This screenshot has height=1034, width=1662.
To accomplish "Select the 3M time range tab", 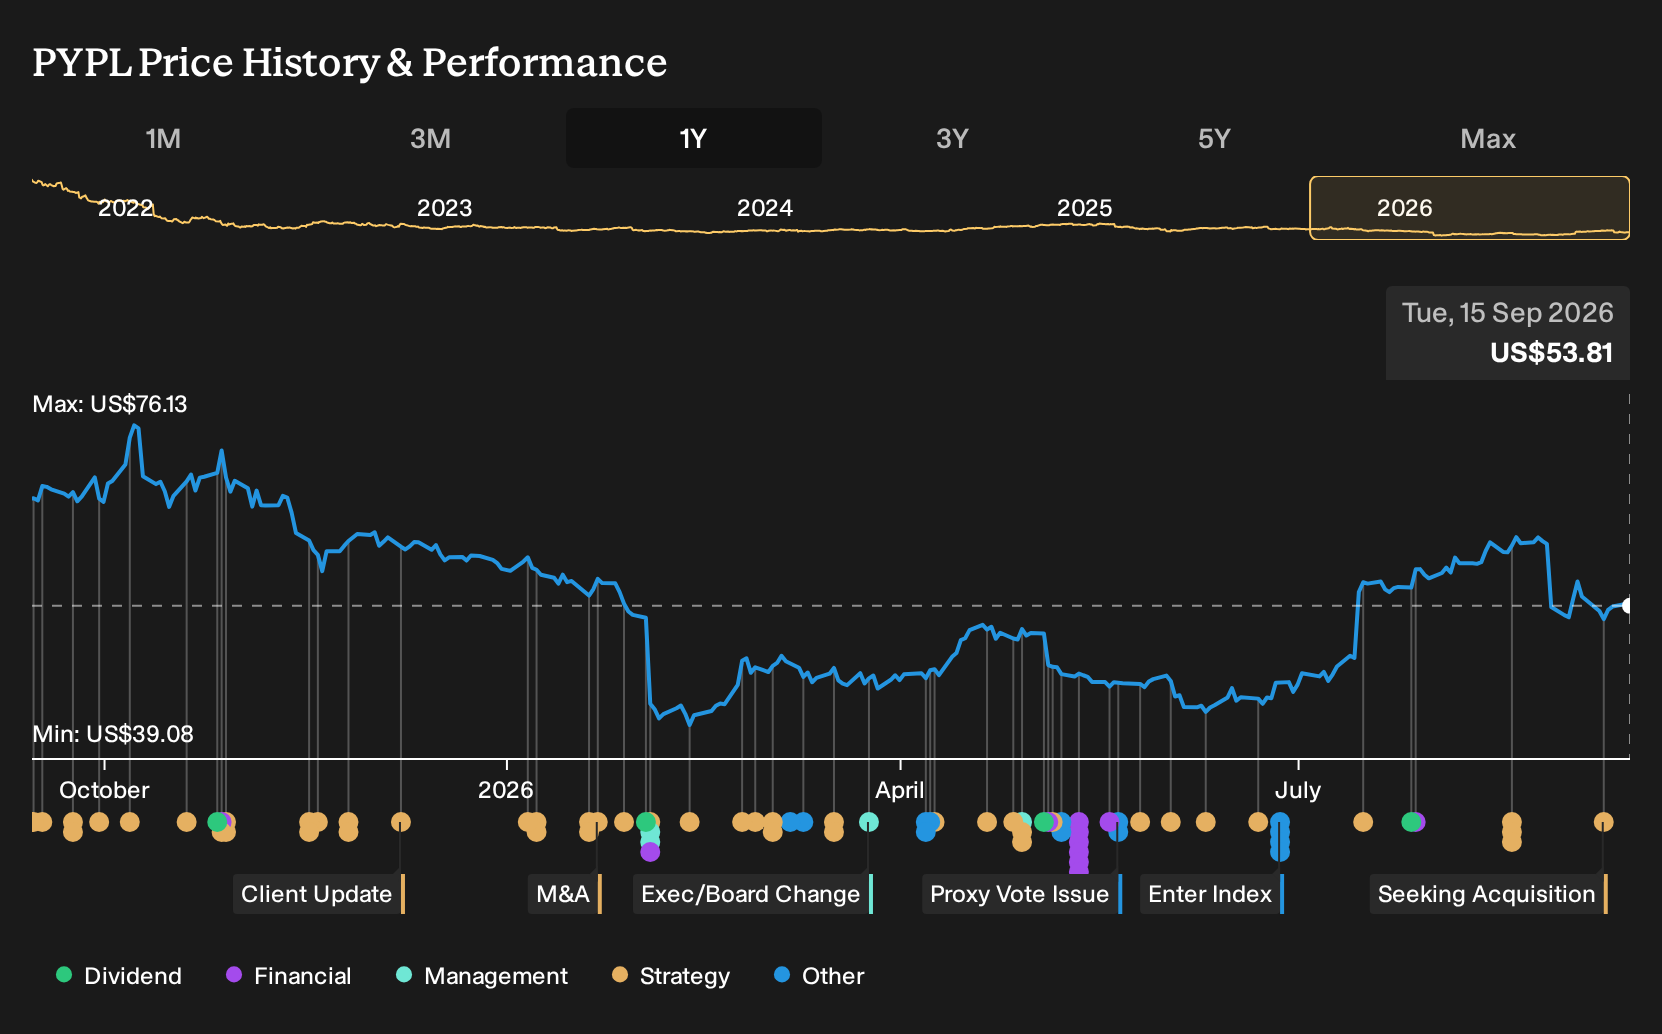I will 430,138.
